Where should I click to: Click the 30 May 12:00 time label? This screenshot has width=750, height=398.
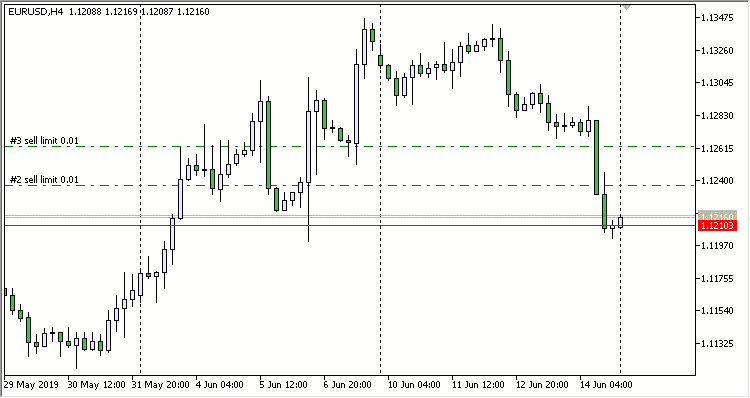(x=96, y=385)
